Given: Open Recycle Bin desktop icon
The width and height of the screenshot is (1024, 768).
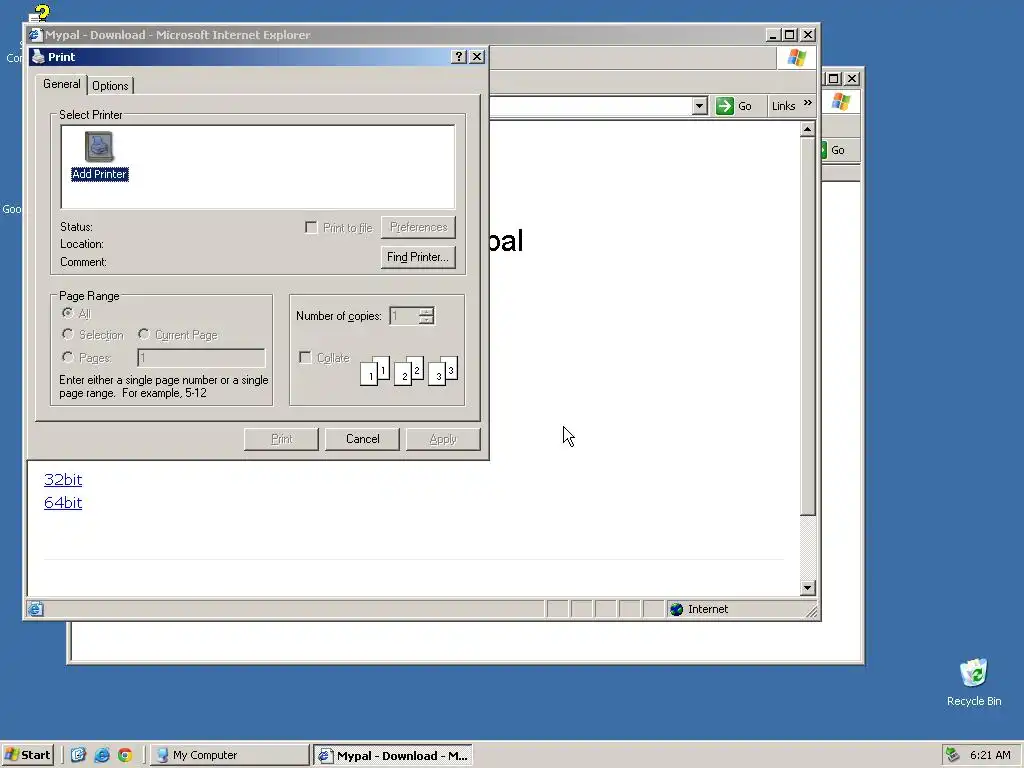Looking at the screenshot, I should click(x=974, y=682).
